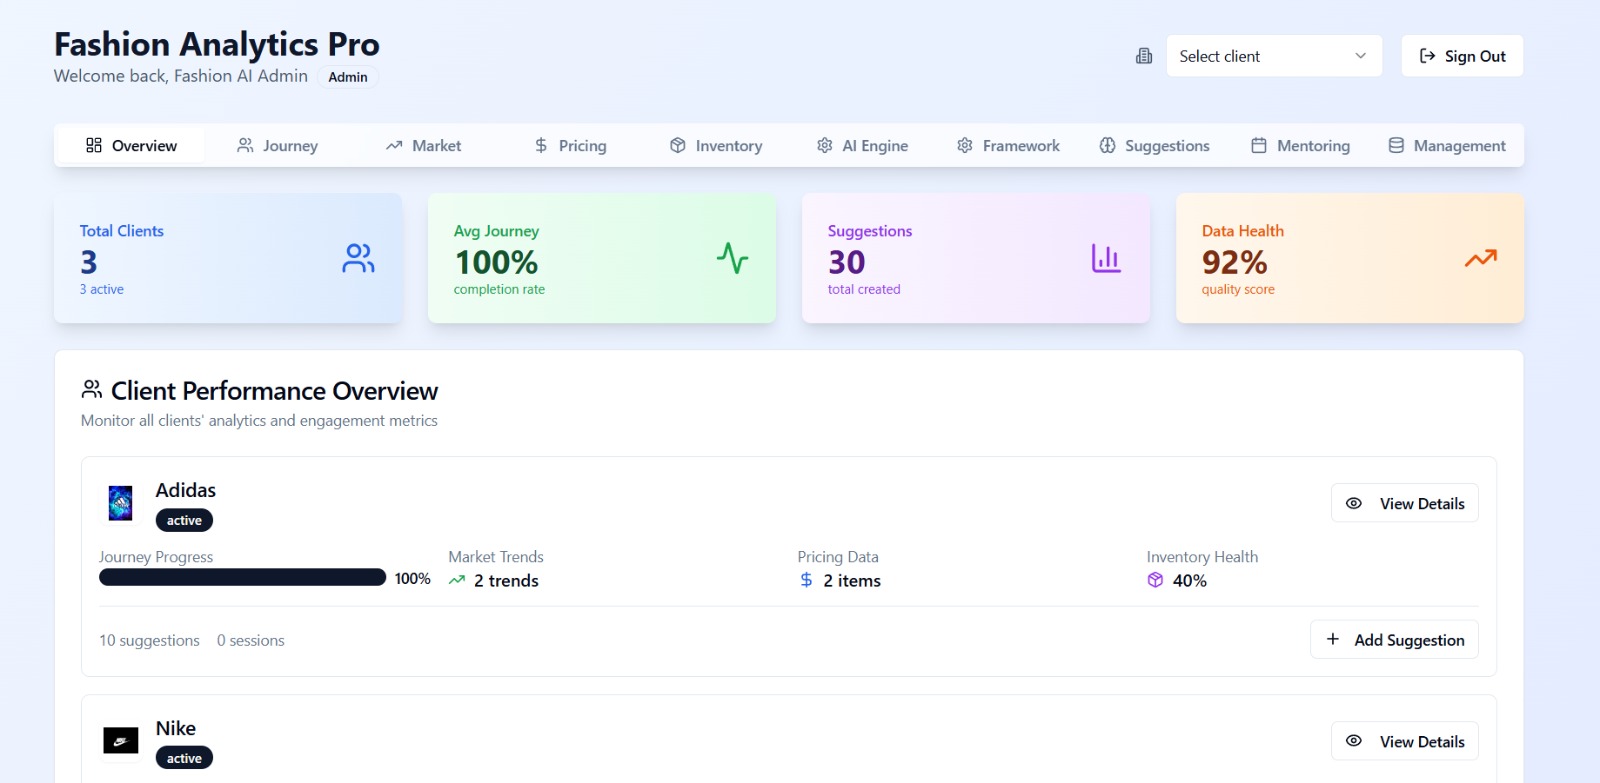View Details for the Adidas client
1600x783 pixels.
pyautogui.click(x=1404, y=503)
